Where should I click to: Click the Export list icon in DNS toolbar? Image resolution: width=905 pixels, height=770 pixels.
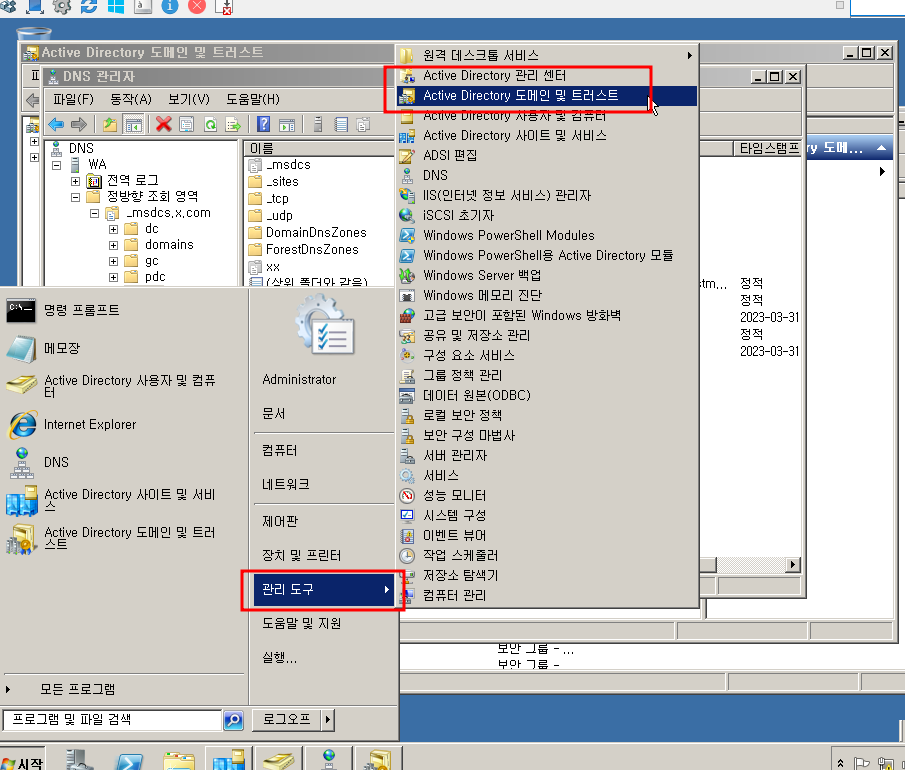[233, 124]
